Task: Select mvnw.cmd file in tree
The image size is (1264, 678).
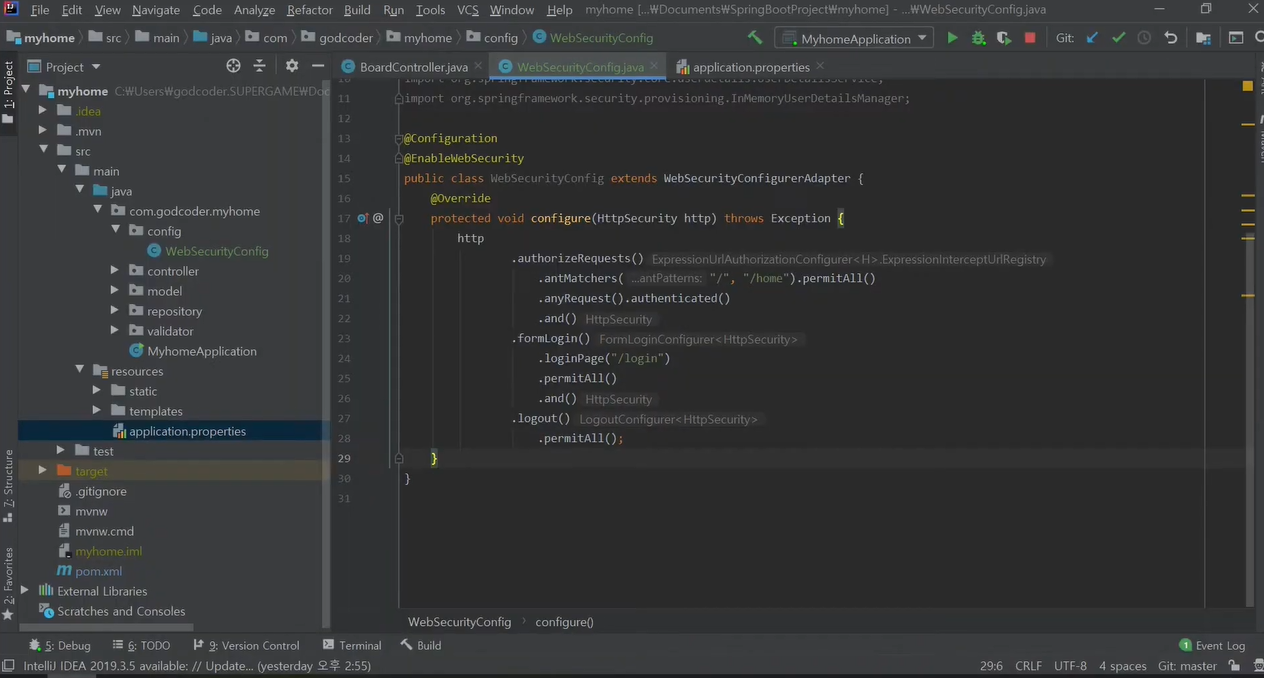Action: tap(104, 531)
